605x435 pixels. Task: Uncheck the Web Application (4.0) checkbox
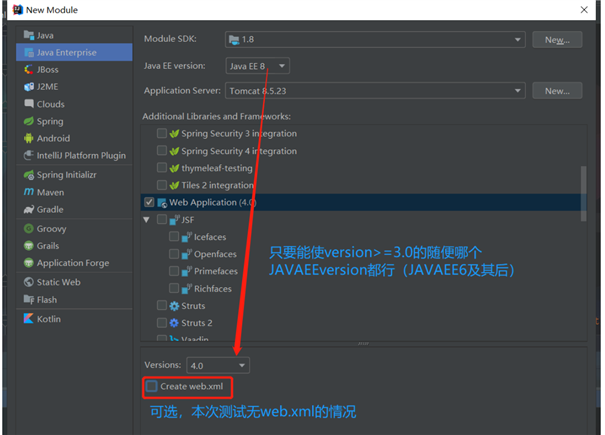click(x=149, y=202)
